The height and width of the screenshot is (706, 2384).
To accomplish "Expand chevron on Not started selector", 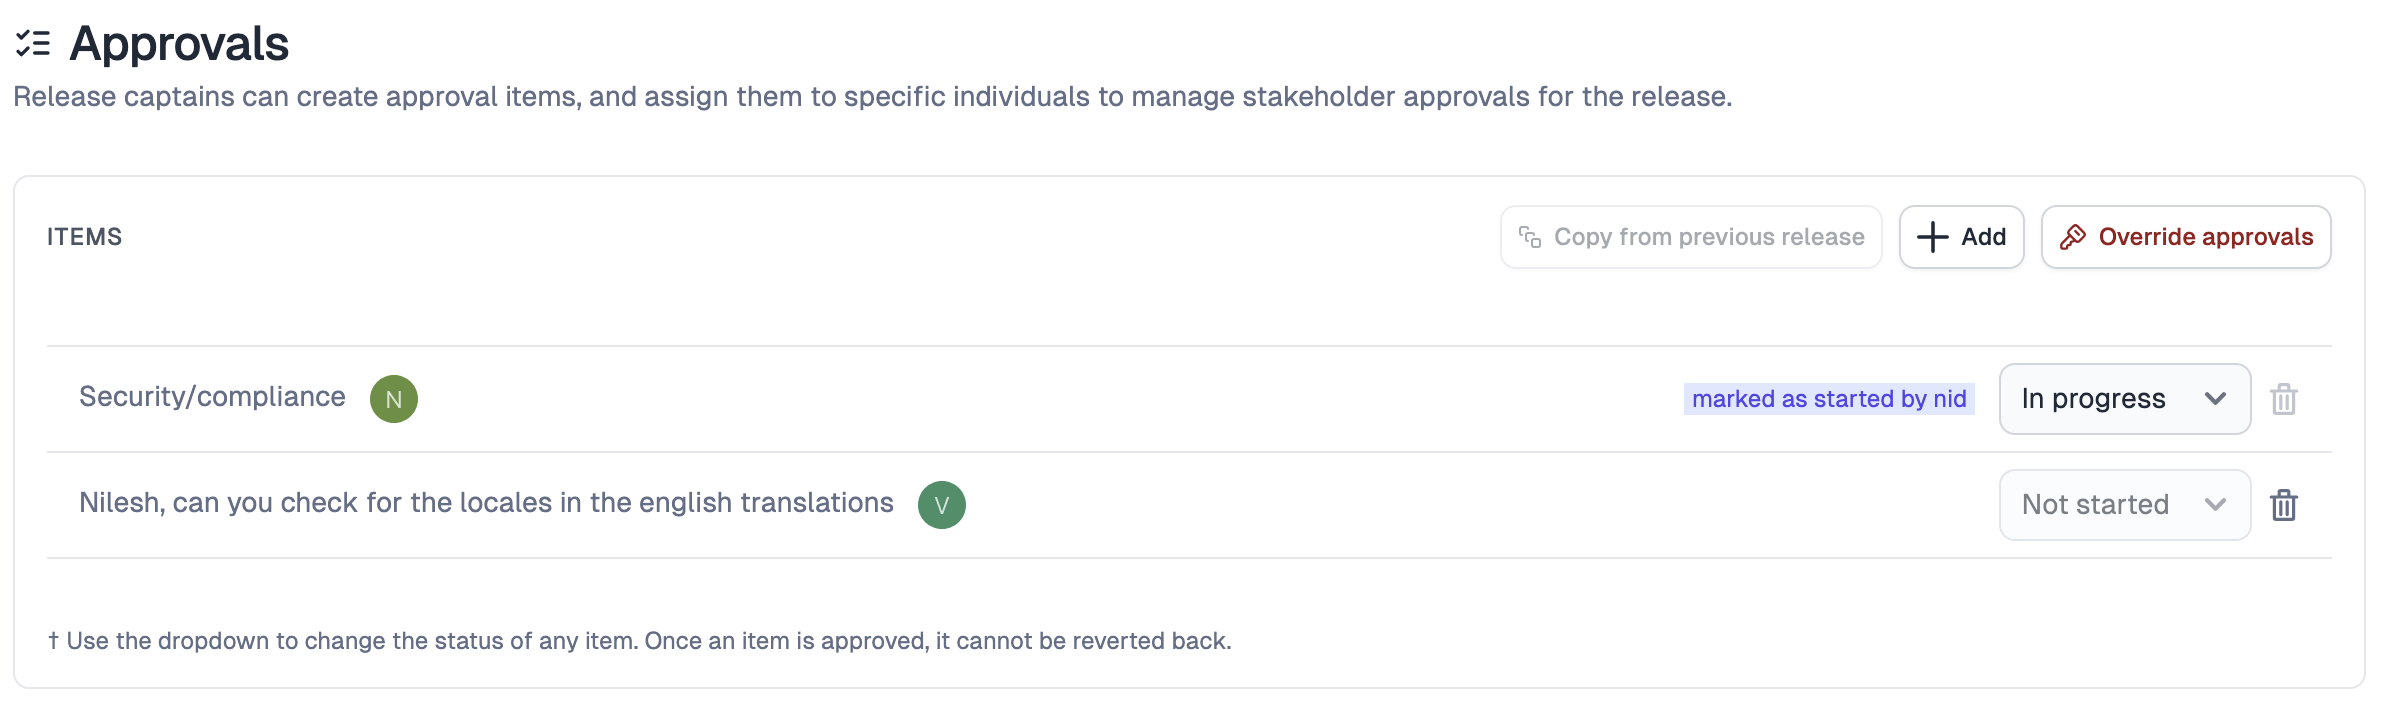I will [2215, 505].
